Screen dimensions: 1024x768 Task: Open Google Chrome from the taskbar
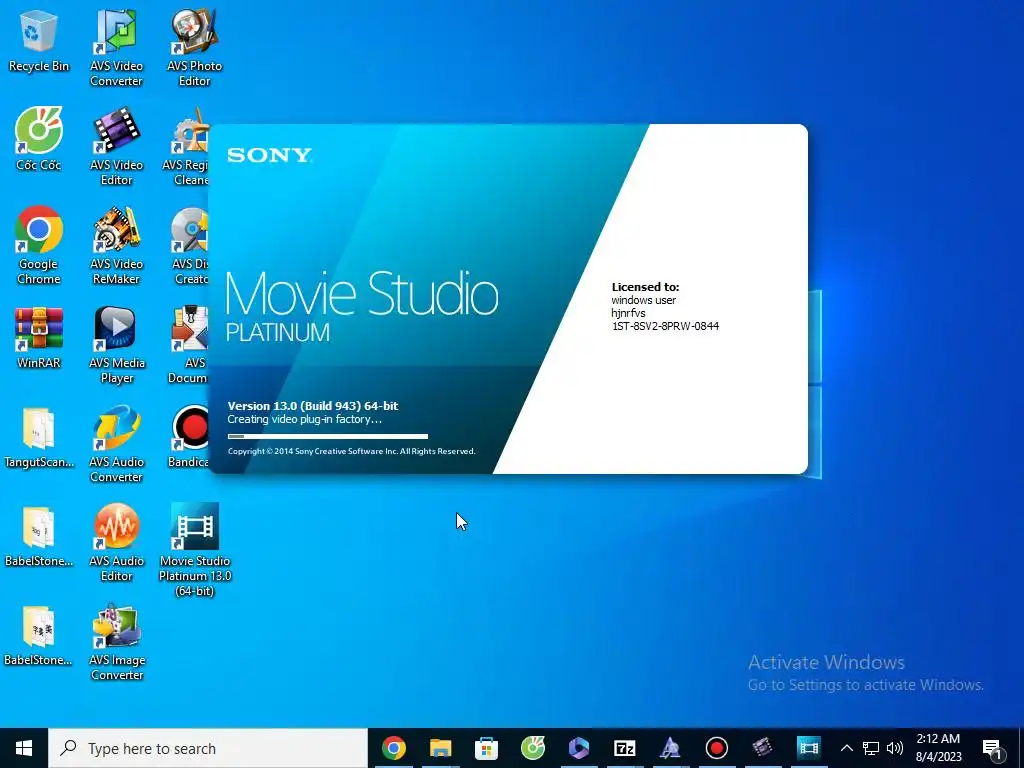pos(394,748)
